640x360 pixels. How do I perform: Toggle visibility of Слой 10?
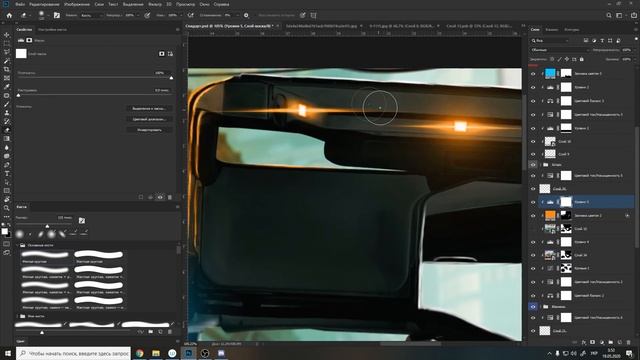(x=533, y=142)
